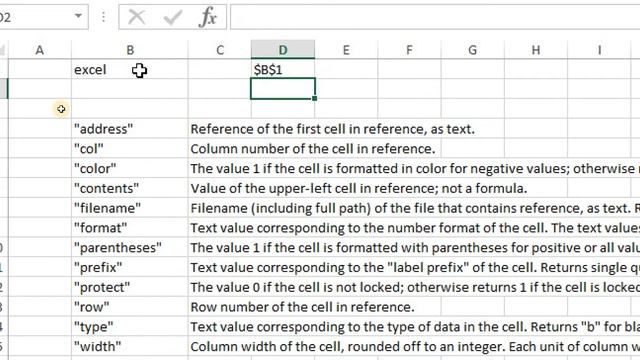Click "Filename (including full path)" description

[415, 208]
